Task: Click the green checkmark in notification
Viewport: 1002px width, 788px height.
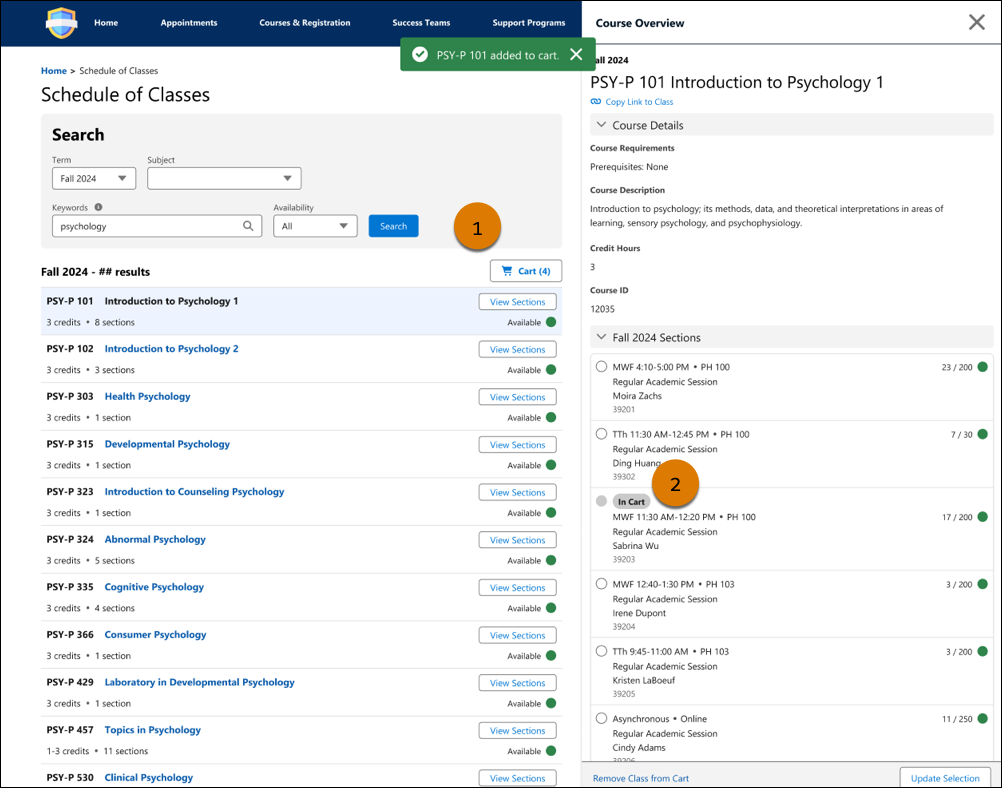Action: (x=420, y=54)
